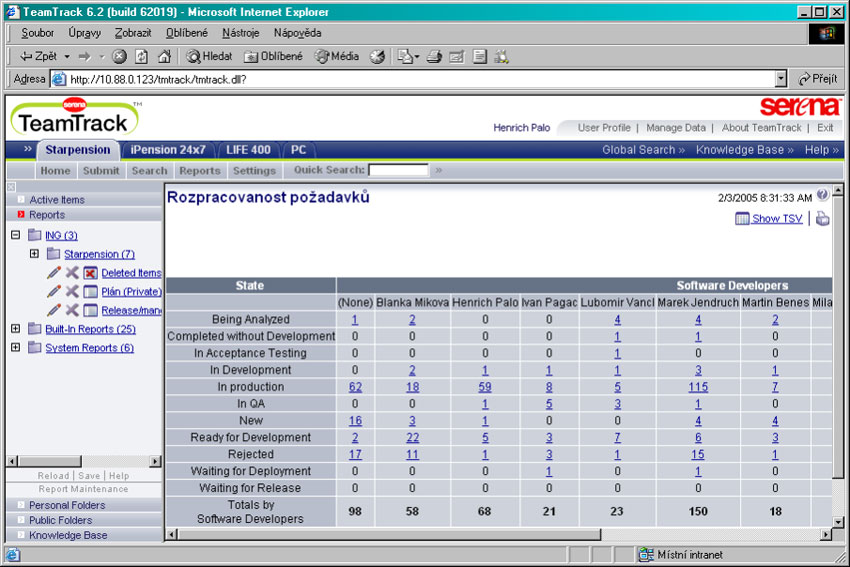Image resolution: width=850 pixels, height=567 pixels.
Task: Click the report vertical scrollbar down arrow
Action: pyautogui.click(x=838, y=523)
